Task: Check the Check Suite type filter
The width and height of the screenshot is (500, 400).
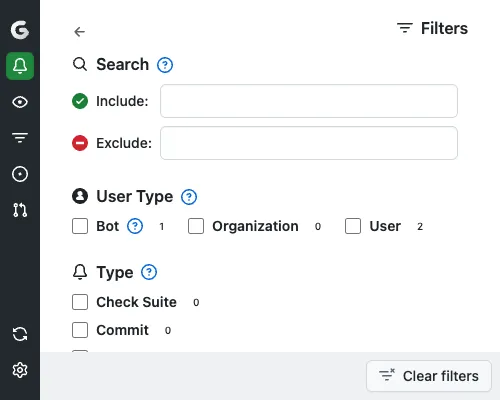Action: (80, 302)
